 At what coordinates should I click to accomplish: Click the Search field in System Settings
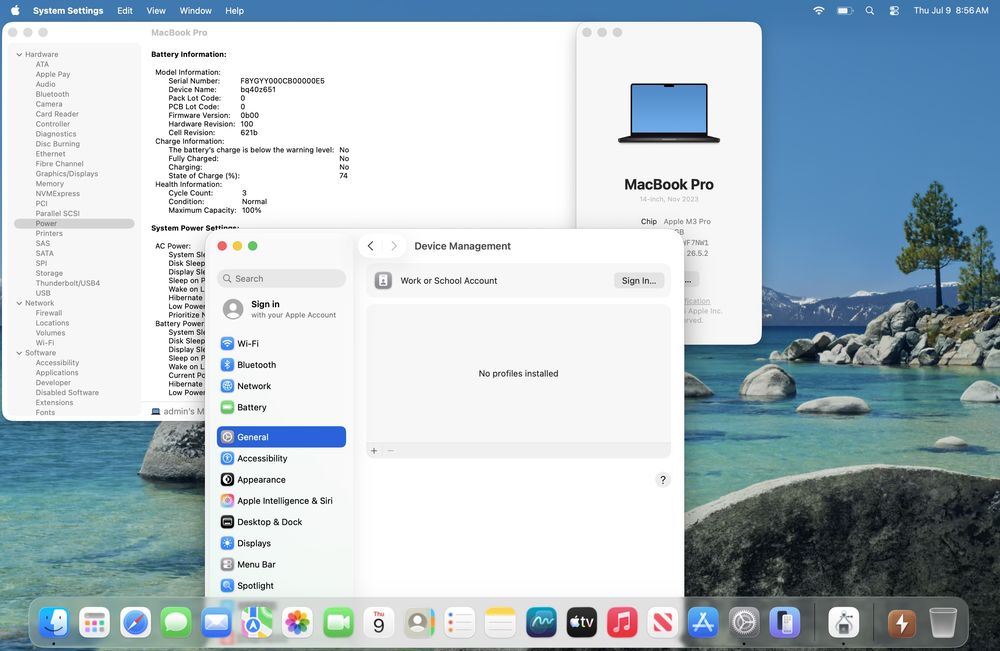[281, 279]
